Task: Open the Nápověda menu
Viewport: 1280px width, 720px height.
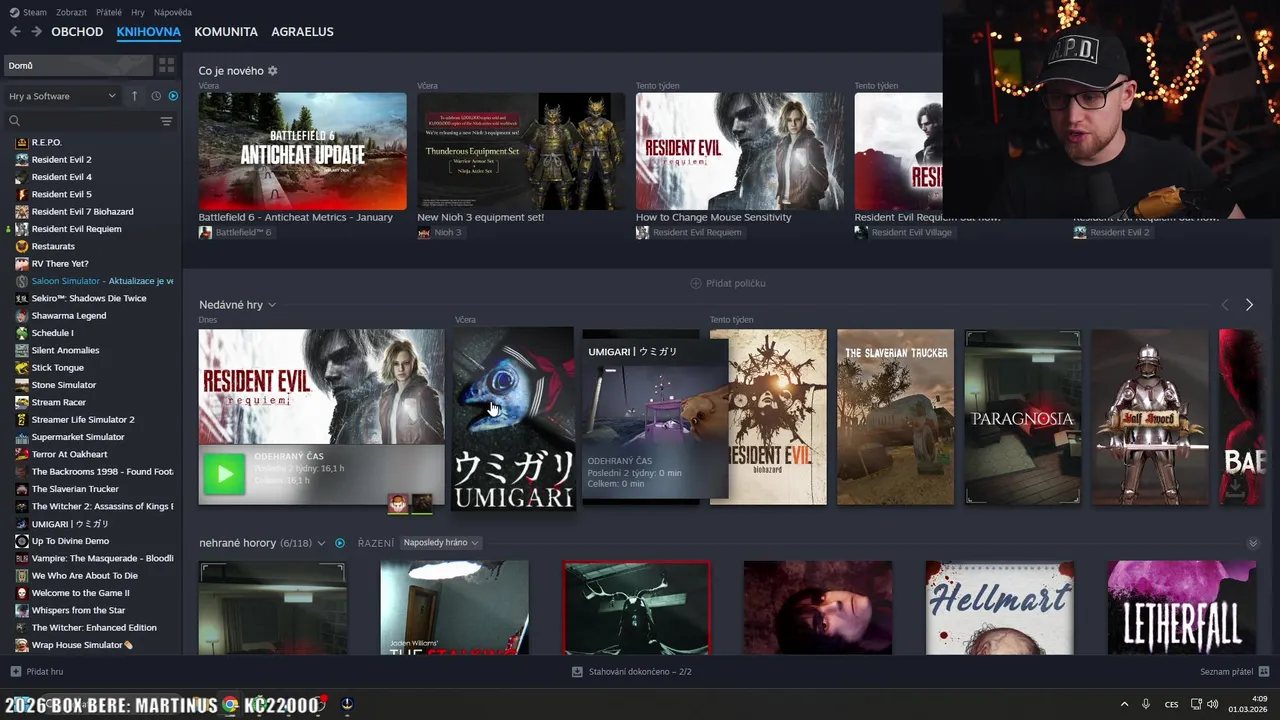Action: point(173,12)
